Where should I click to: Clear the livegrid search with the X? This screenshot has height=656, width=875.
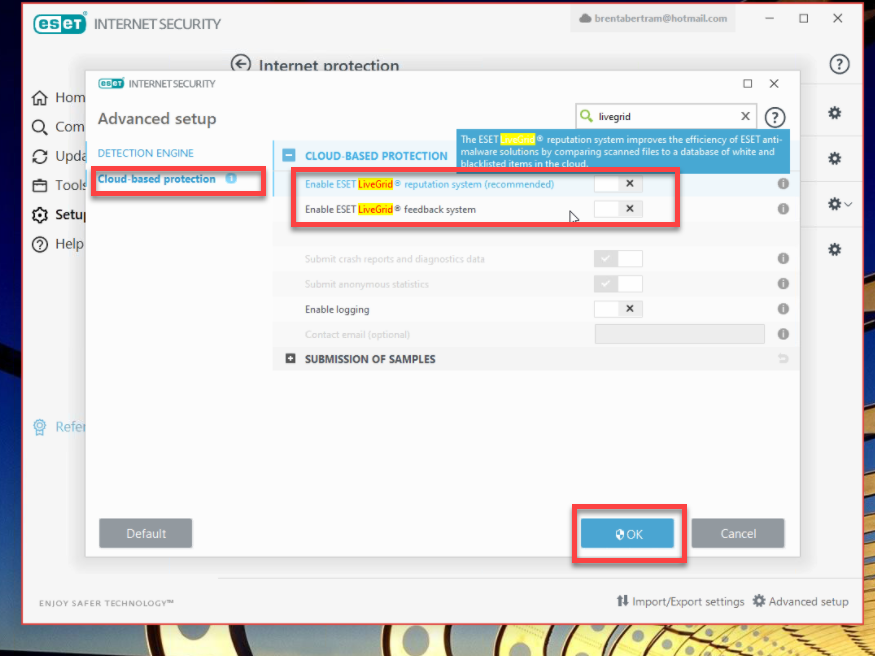tap(745, 116)
